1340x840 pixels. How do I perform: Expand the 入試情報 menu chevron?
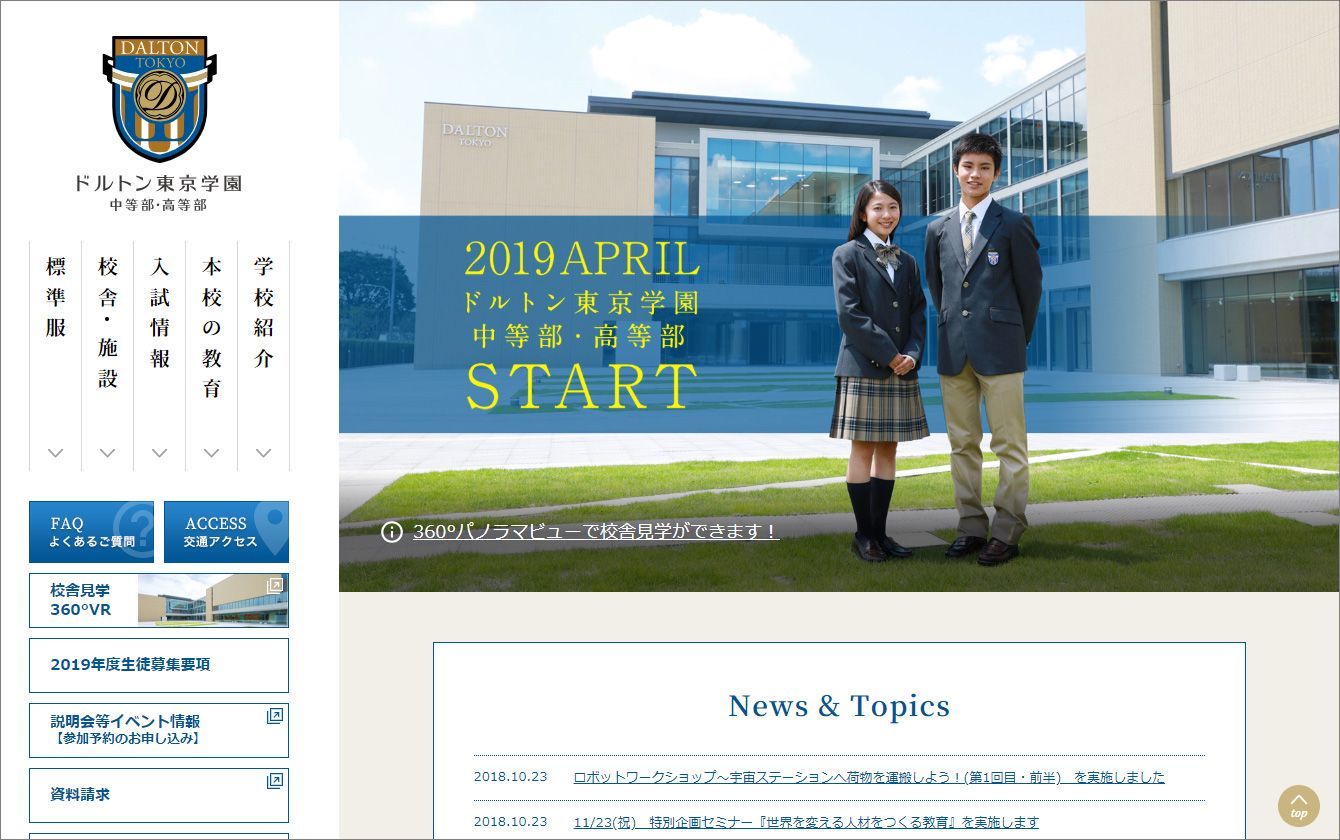coord(160,453)
